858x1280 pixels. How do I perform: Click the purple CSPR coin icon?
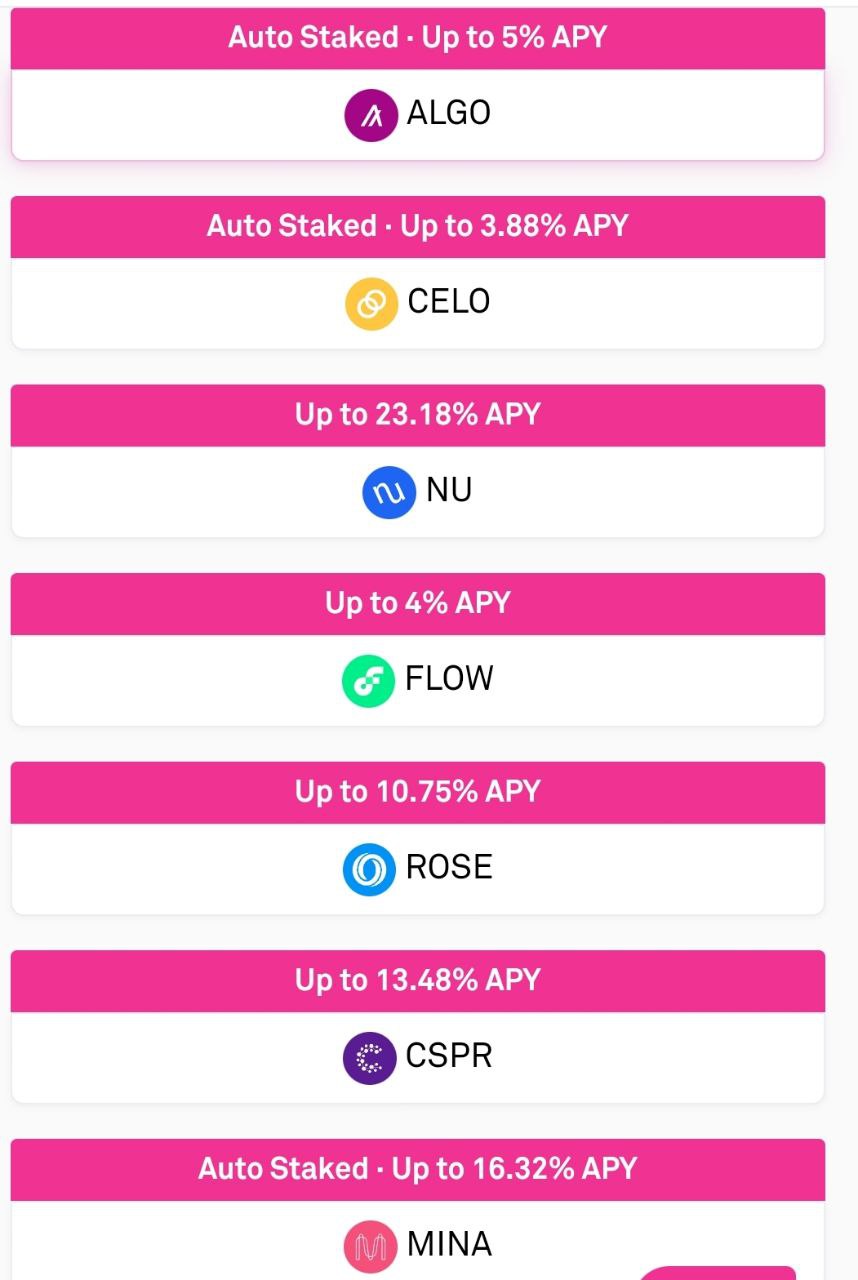(369, 1058)
